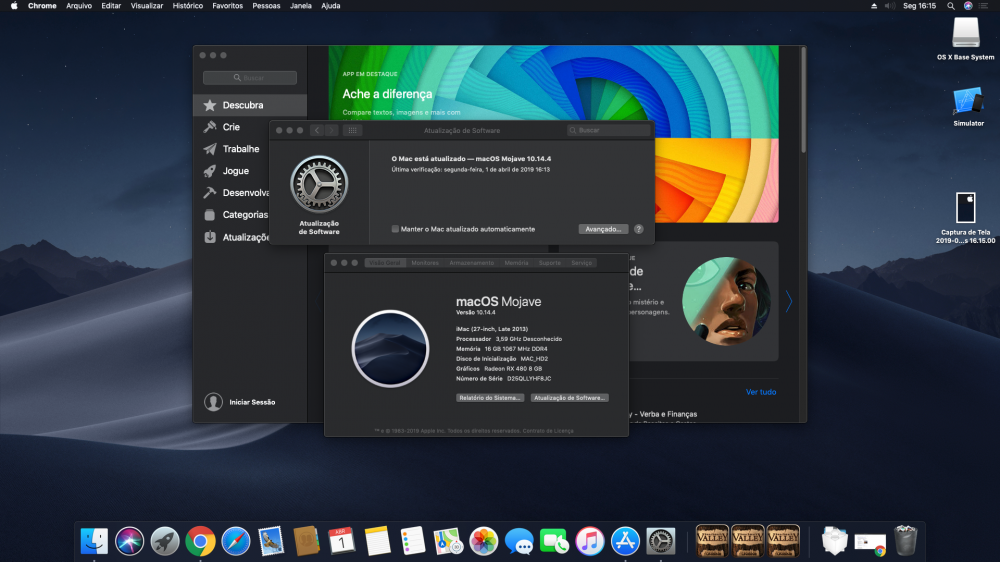Open Calendar icon in the Dock
This screenshot has width=1000, height=562.
click(x=342, y=541)
